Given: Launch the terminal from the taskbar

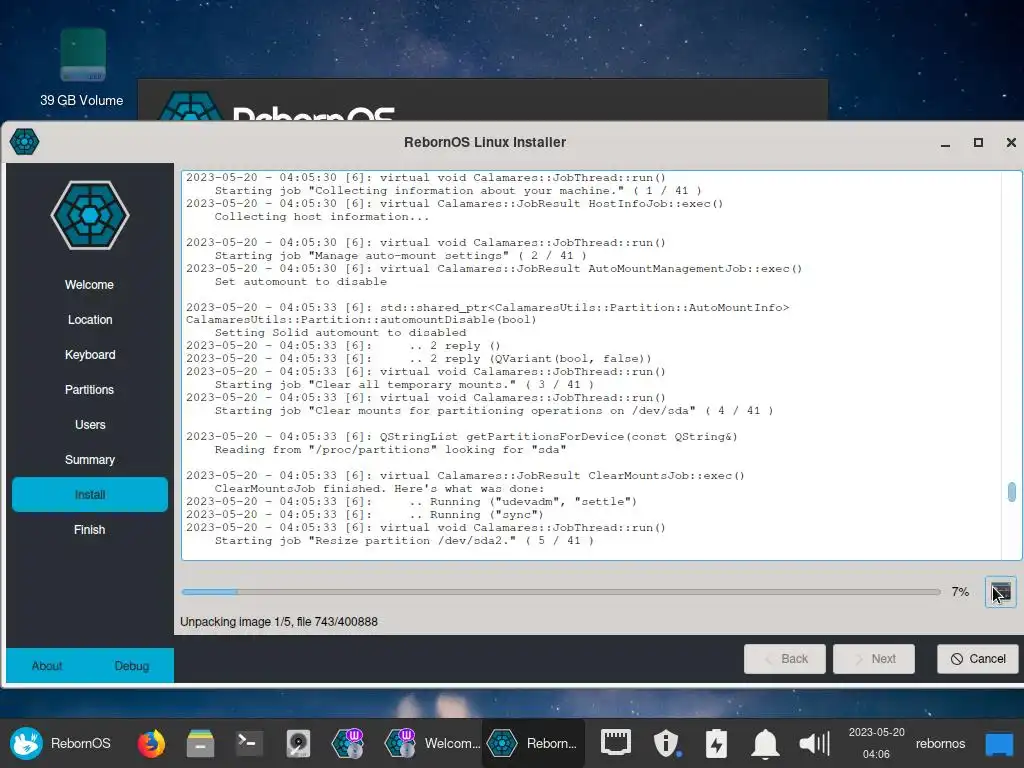Looking at the screenshot, I should coord(249,743).
